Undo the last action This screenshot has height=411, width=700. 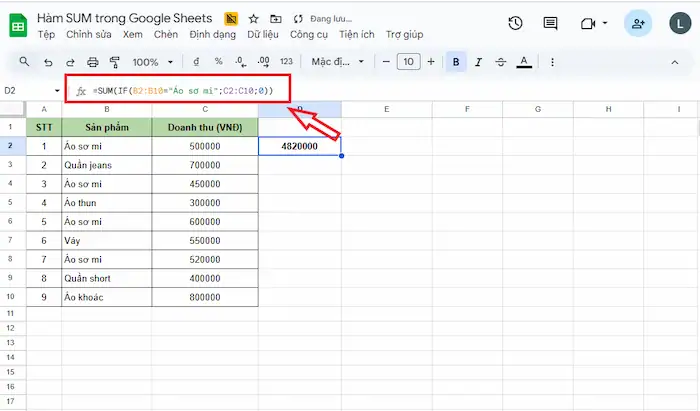(48, 62)
